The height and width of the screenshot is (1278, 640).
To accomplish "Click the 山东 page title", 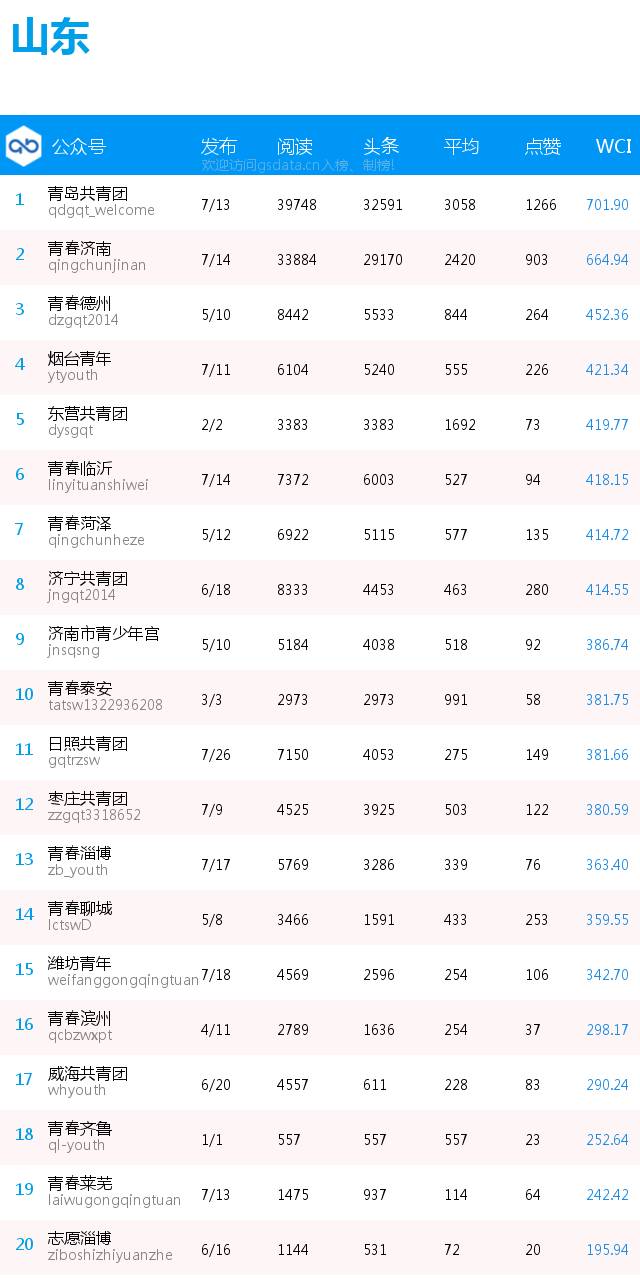I will coord(51,37).
